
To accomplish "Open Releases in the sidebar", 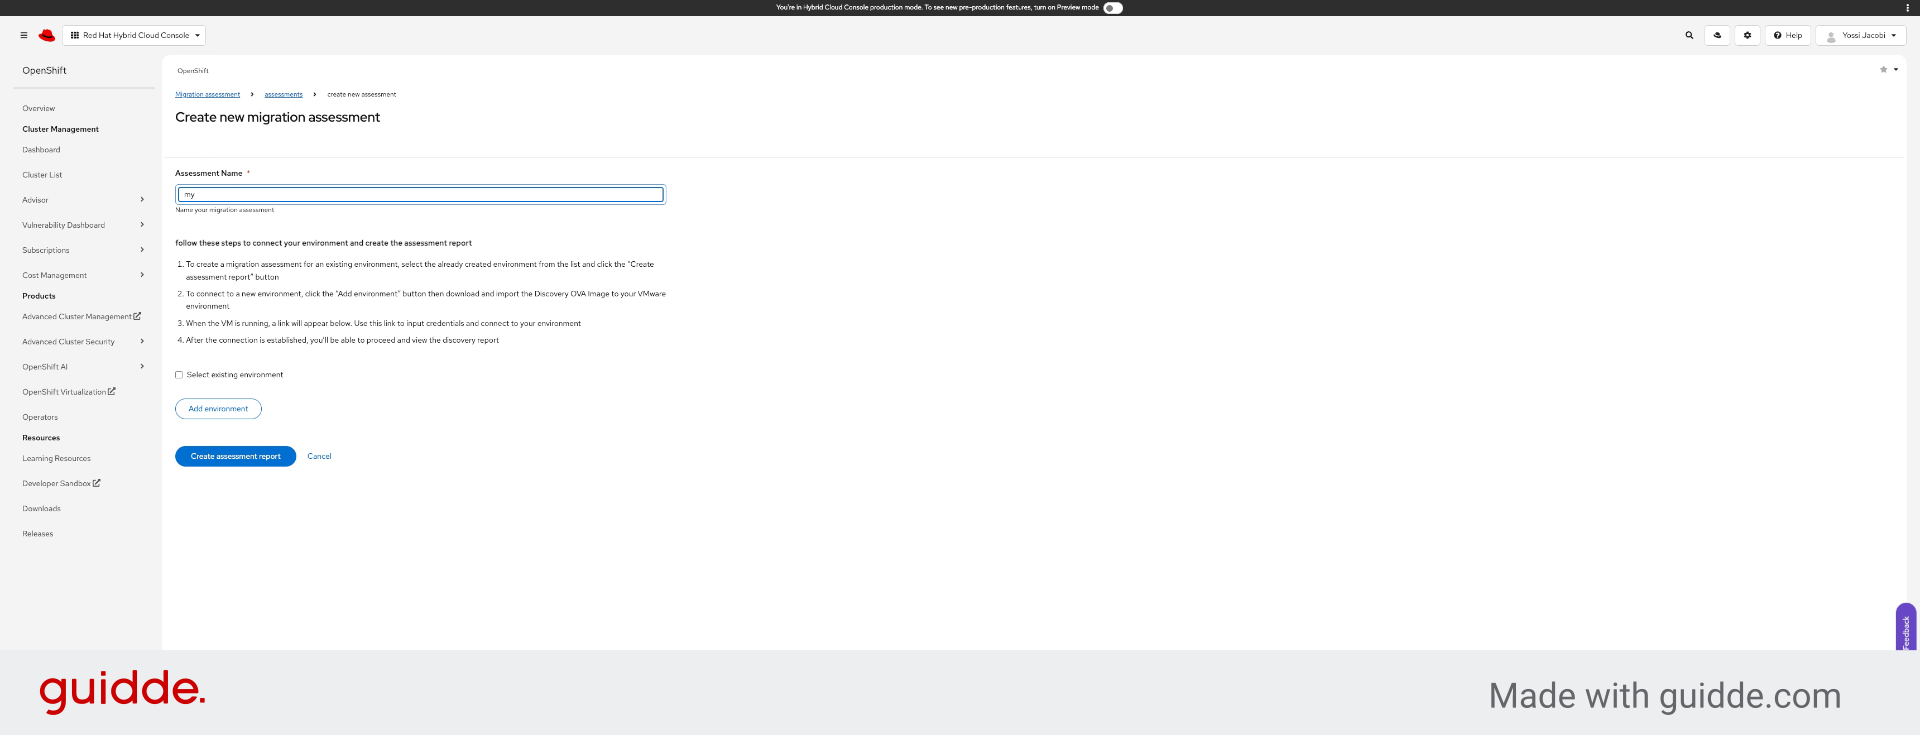I will (38, 534).
